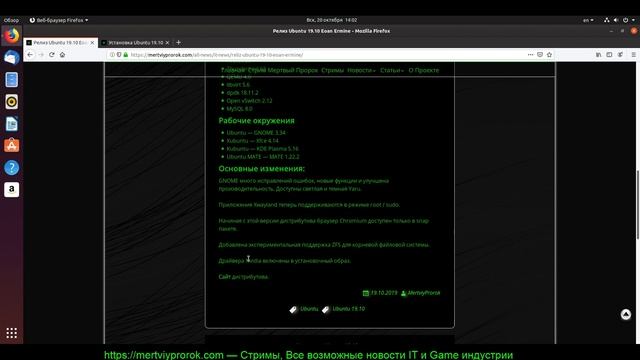Close the 'Релиз Ubuntu 19.10' tab
Image resolution: width=640 pixels, height=360 pixels.
[93, 42]
